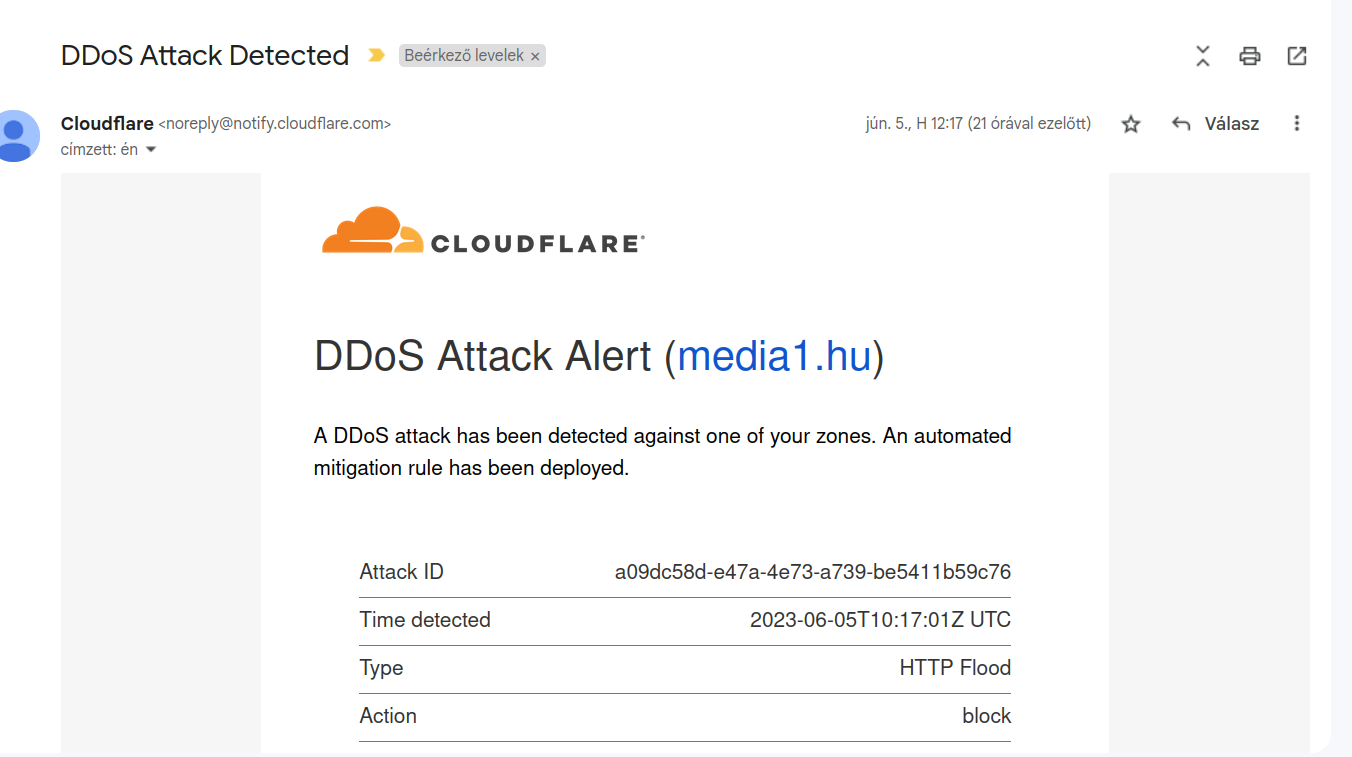Image resolution: width=1352 pixels, height=757 pixels.
Task: Click the Time detected value 2023-06-05T10:17:01Z
Action: [880, 620]
